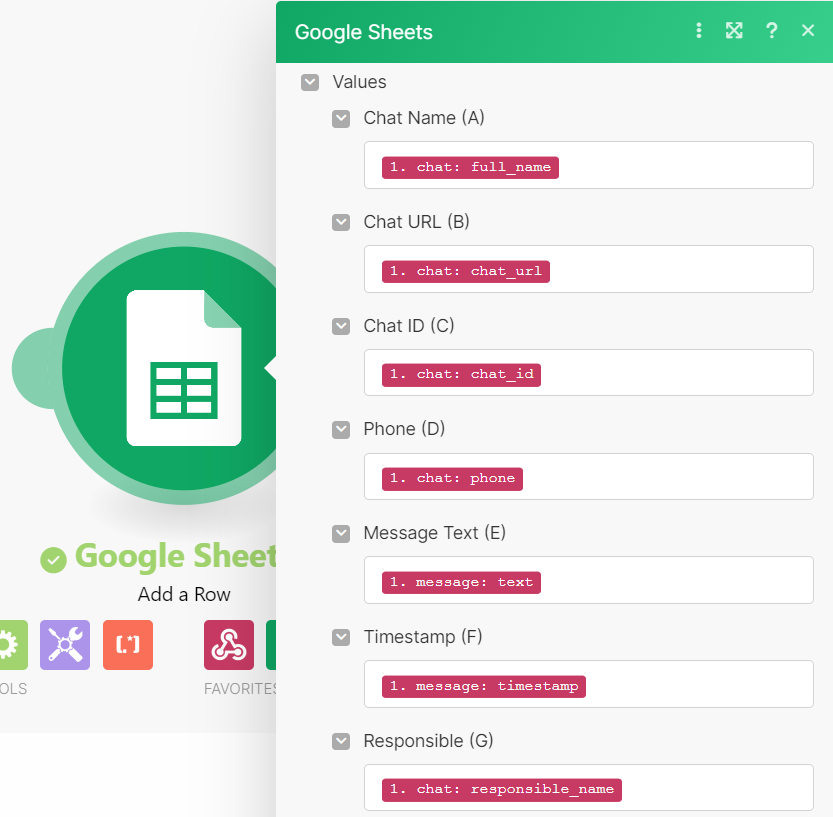The width and height of the screenshot is (833, 817).
Task: Collapse the Chat Name (A) field
Action: (x=340, y=118)
